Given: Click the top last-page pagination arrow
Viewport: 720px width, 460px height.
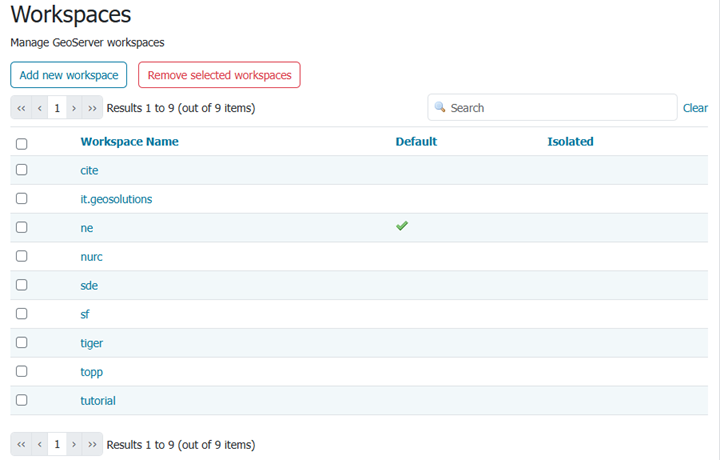Looking at the screenshot, I should point(92,108).
